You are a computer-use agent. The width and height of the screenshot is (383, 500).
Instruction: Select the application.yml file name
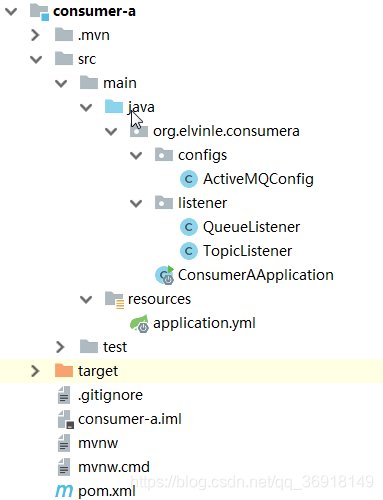[204, 323]
